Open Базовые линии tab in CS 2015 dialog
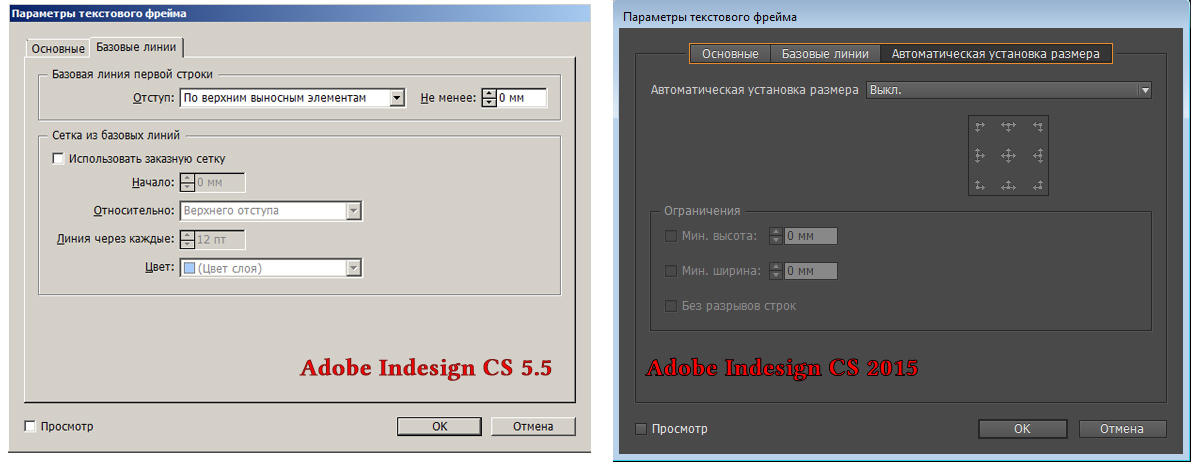The height and width of the screenshot is (462, 1191). point(826,54)
